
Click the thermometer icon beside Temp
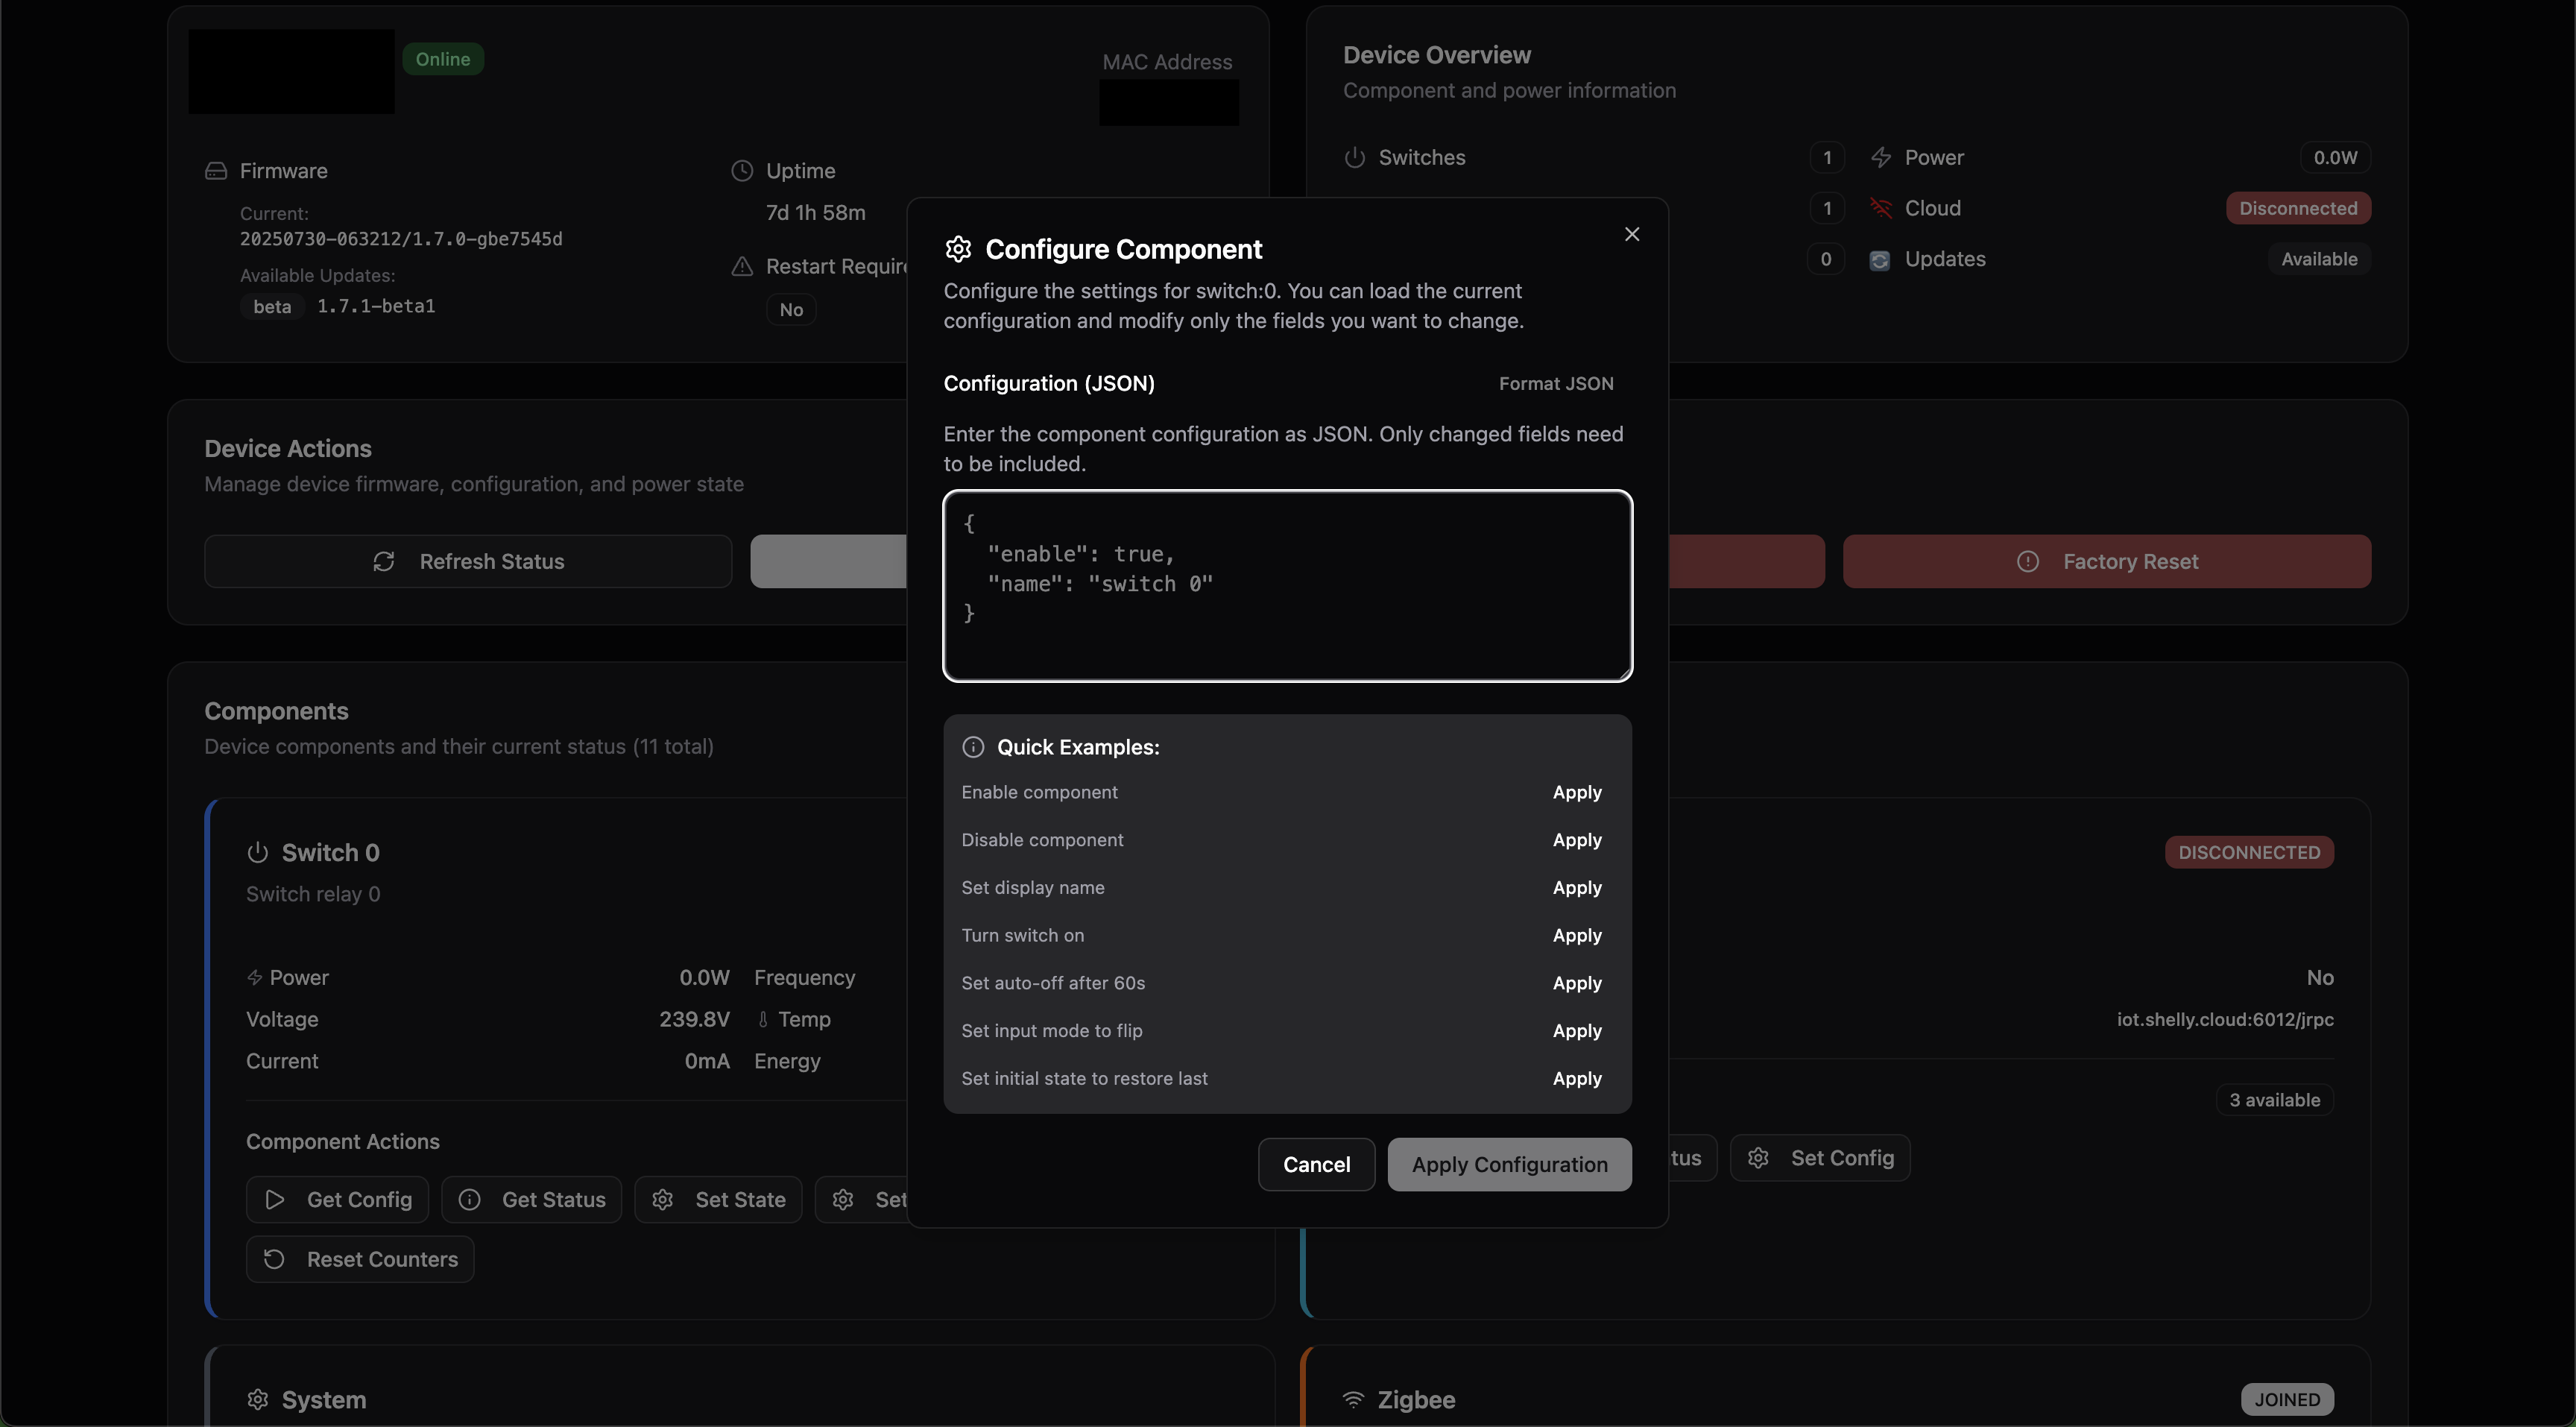tap(763, 1020)
